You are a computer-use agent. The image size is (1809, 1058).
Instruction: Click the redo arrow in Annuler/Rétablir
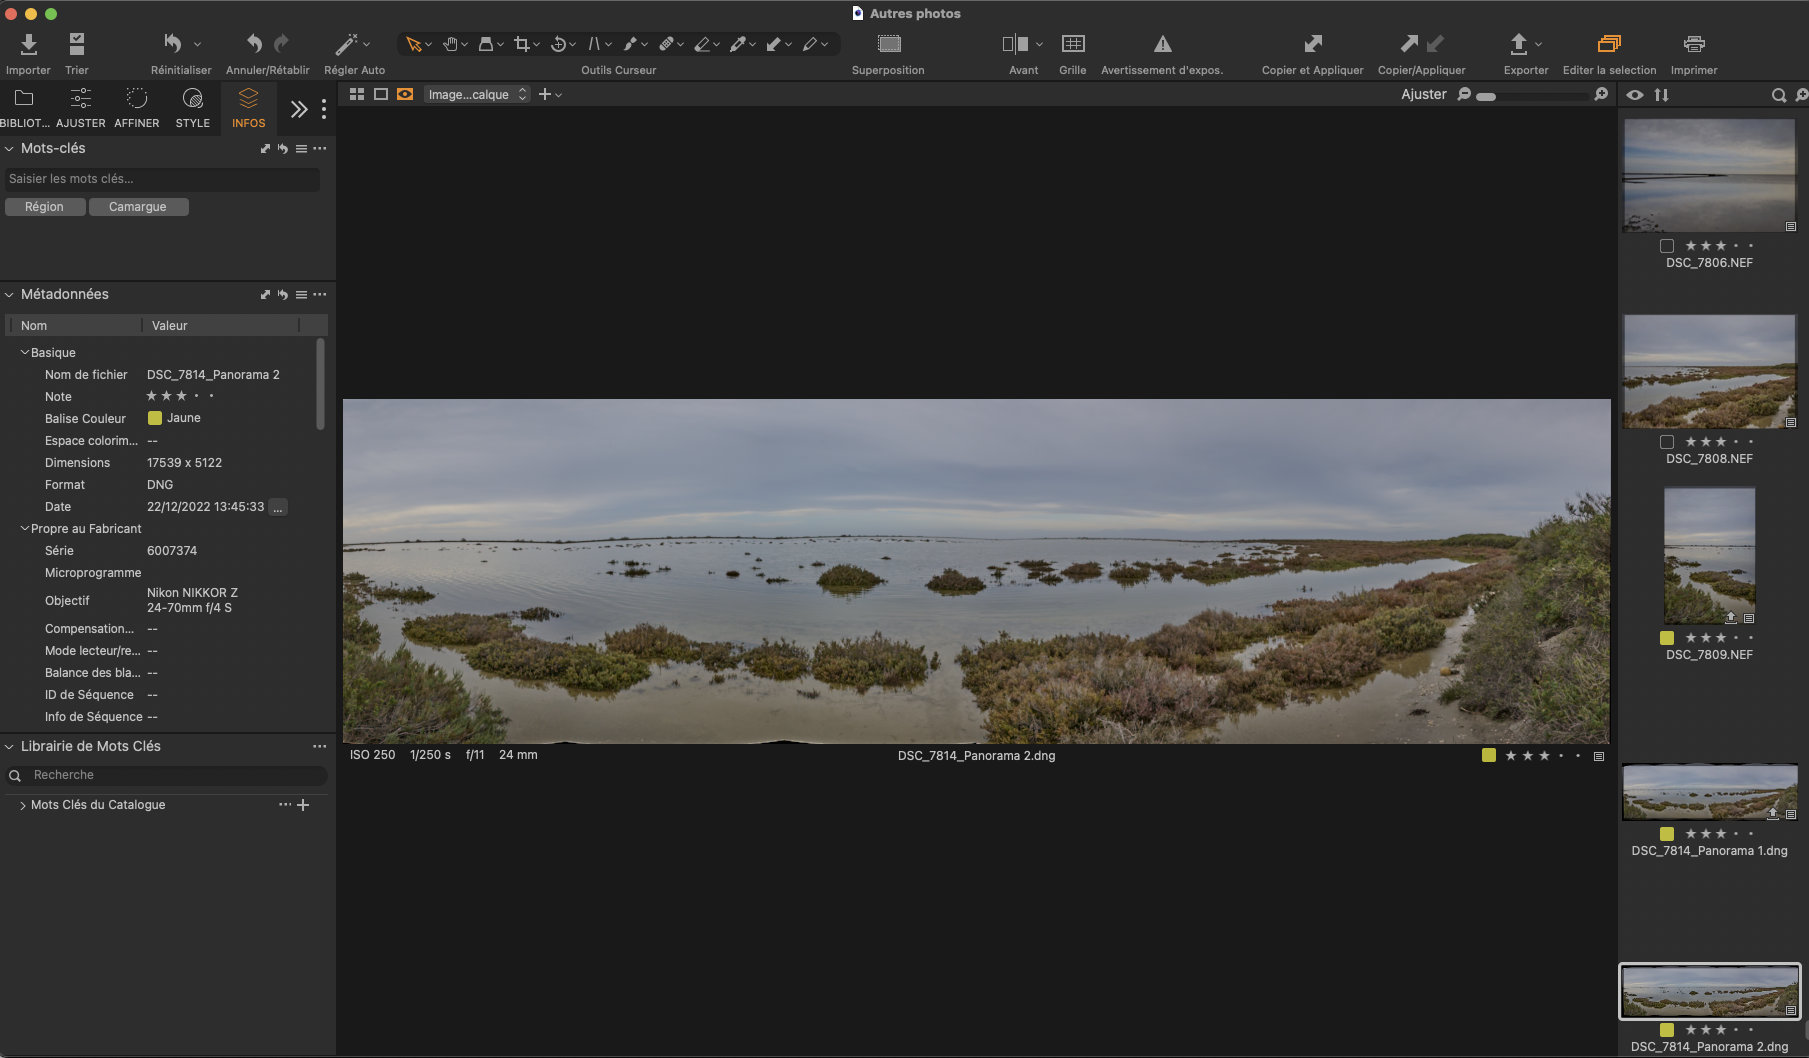[282, 44]
